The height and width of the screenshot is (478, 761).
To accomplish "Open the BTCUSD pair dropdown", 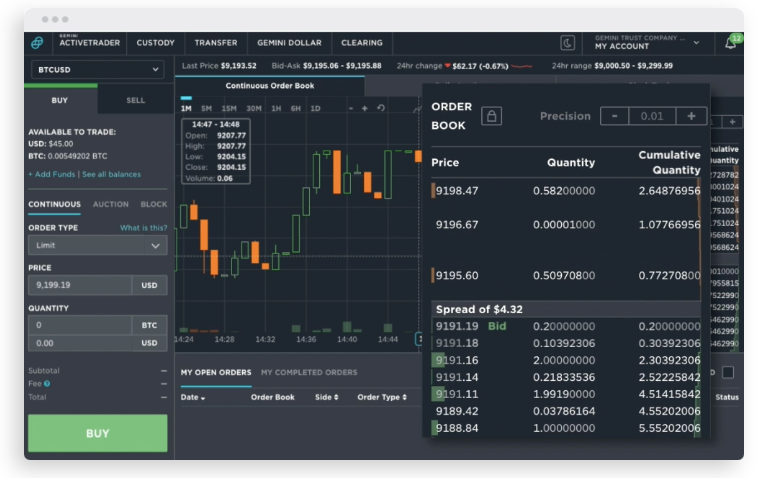I will point(97,69).
